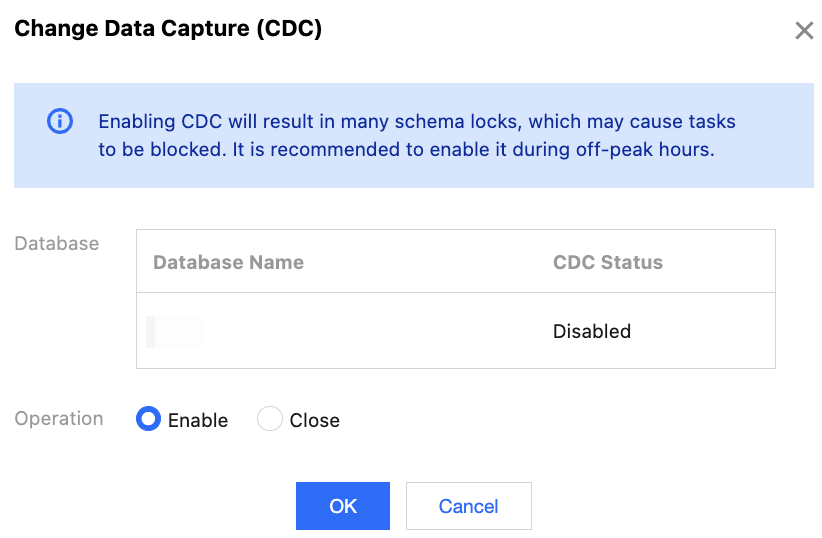Click the dialog title Change Data Capture (CDC)
This screenshot has height=538, width=822.
point(168,29)
